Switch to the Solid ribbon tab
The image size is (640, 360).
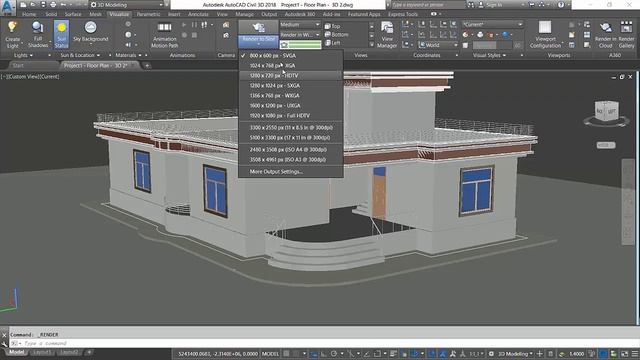(51, 14)
